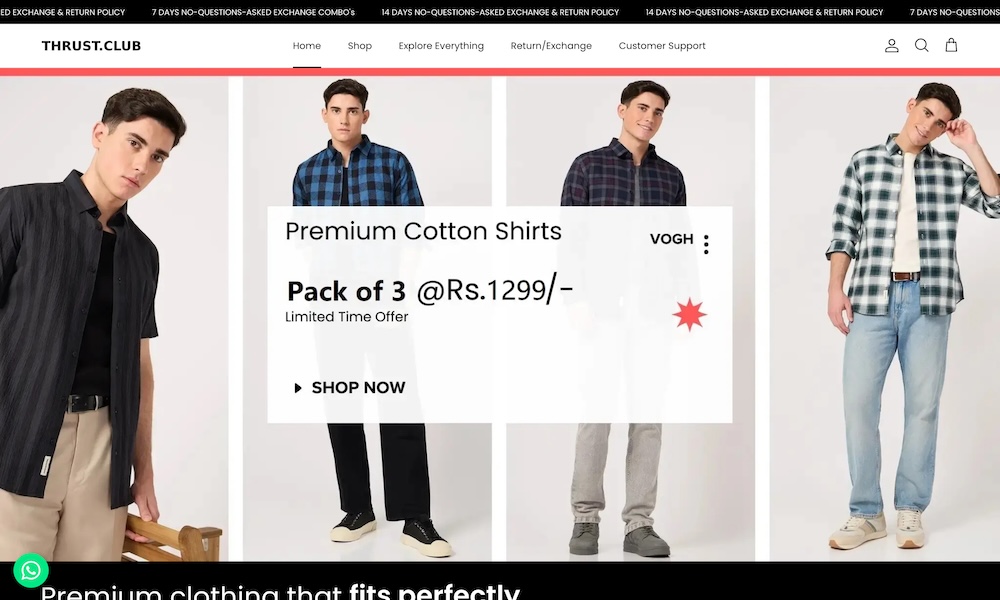Screen dimensions: 1000x600
Task: Click the THRUST.CLUB logo
Action: click(91, 46)
